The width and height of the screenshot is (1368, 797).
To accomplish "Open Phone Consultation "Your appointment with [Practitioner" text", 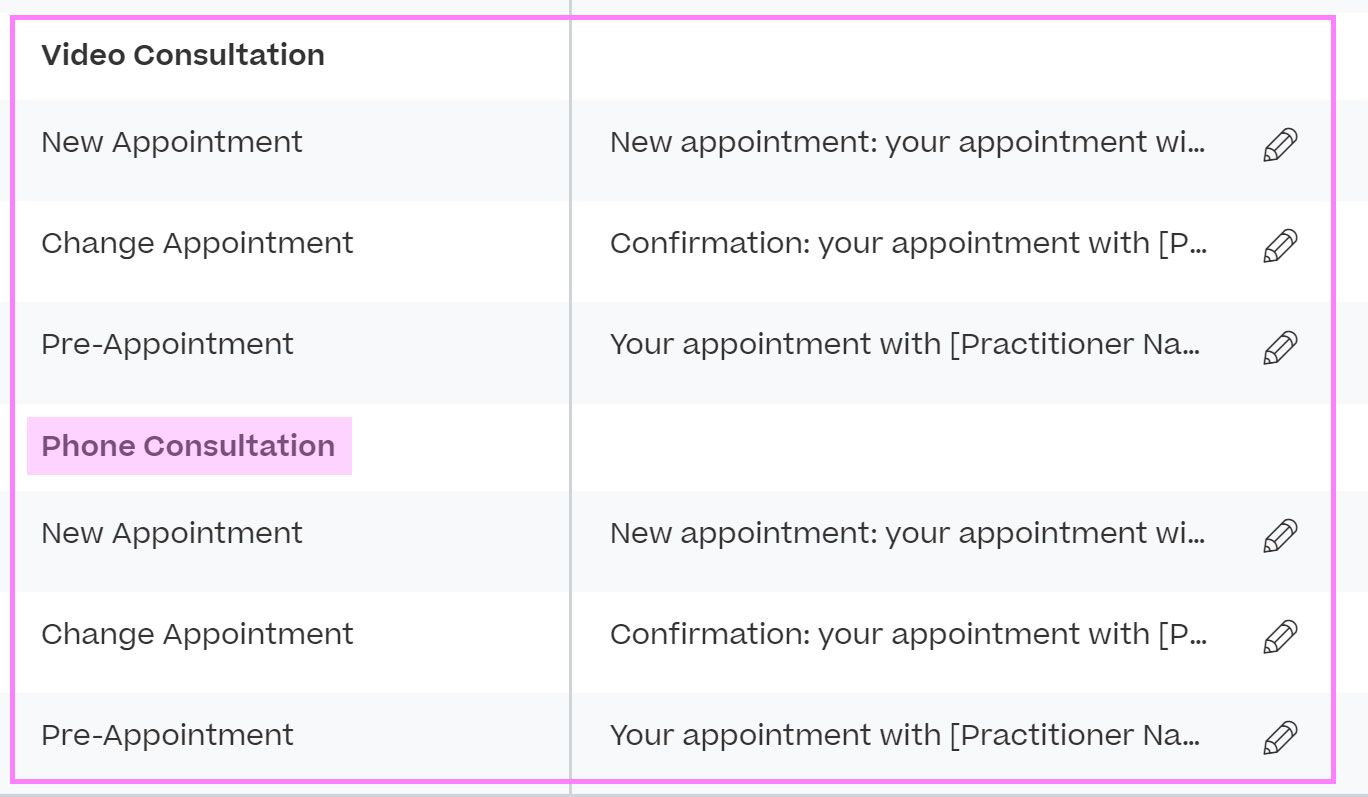I will 905,735.
